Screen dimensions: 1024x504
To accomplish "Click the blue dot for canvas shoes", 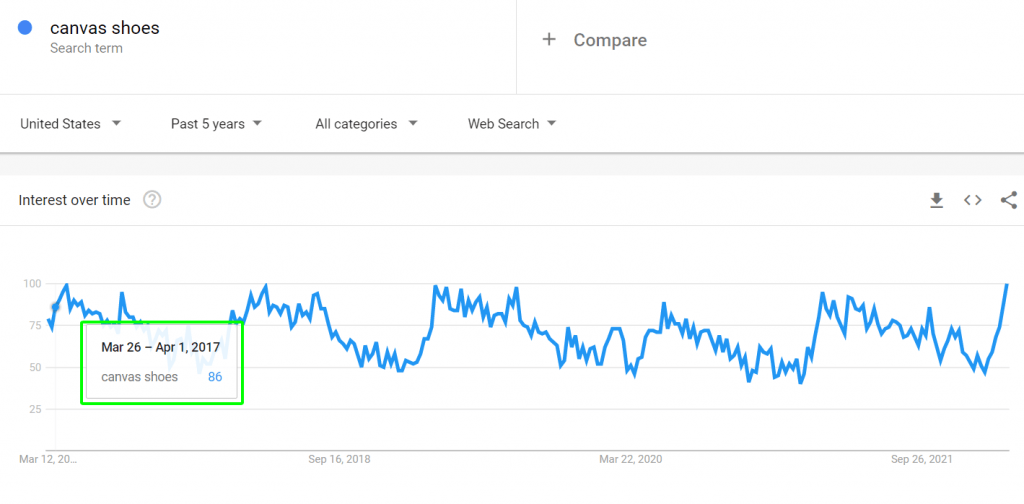I will coord(25,28).
